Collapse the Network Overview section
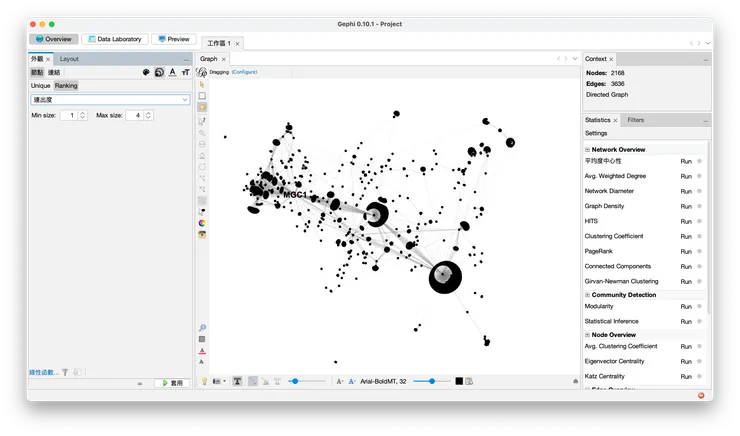 point(588,150)
